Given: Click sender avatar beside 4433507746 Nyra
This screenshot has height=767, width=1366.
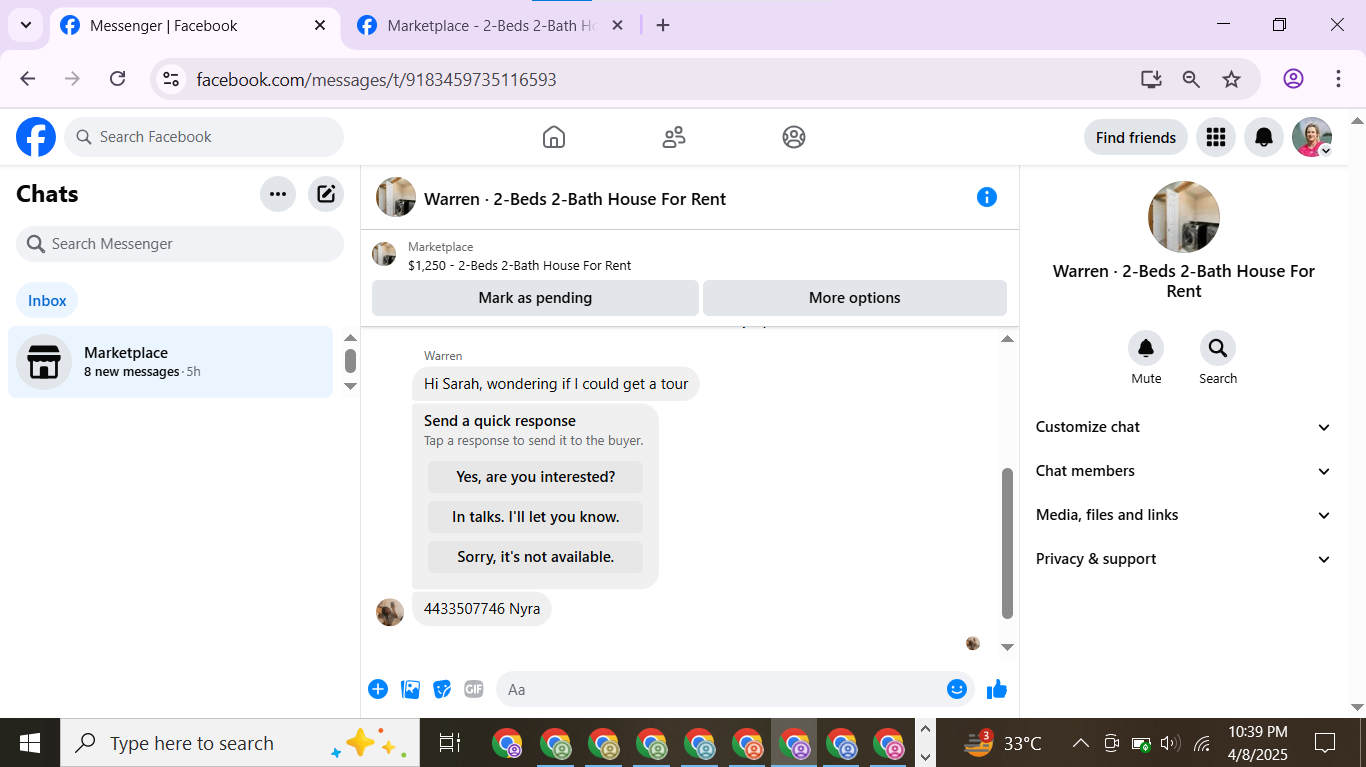Looking at the screenshot, I should (390, 612).
